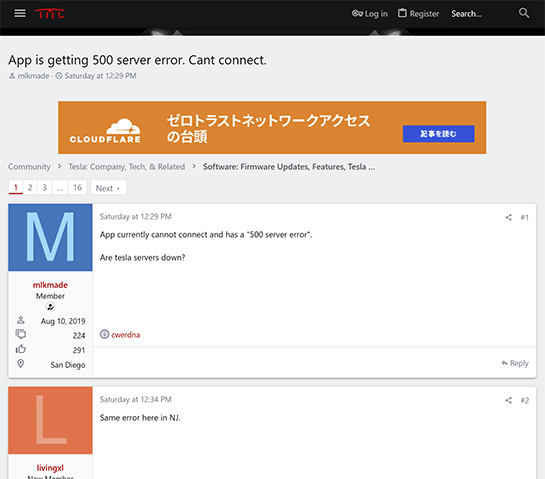
Task: Go to Community breadcrumb
Action: pyautogui.click(x=29, y=167)
